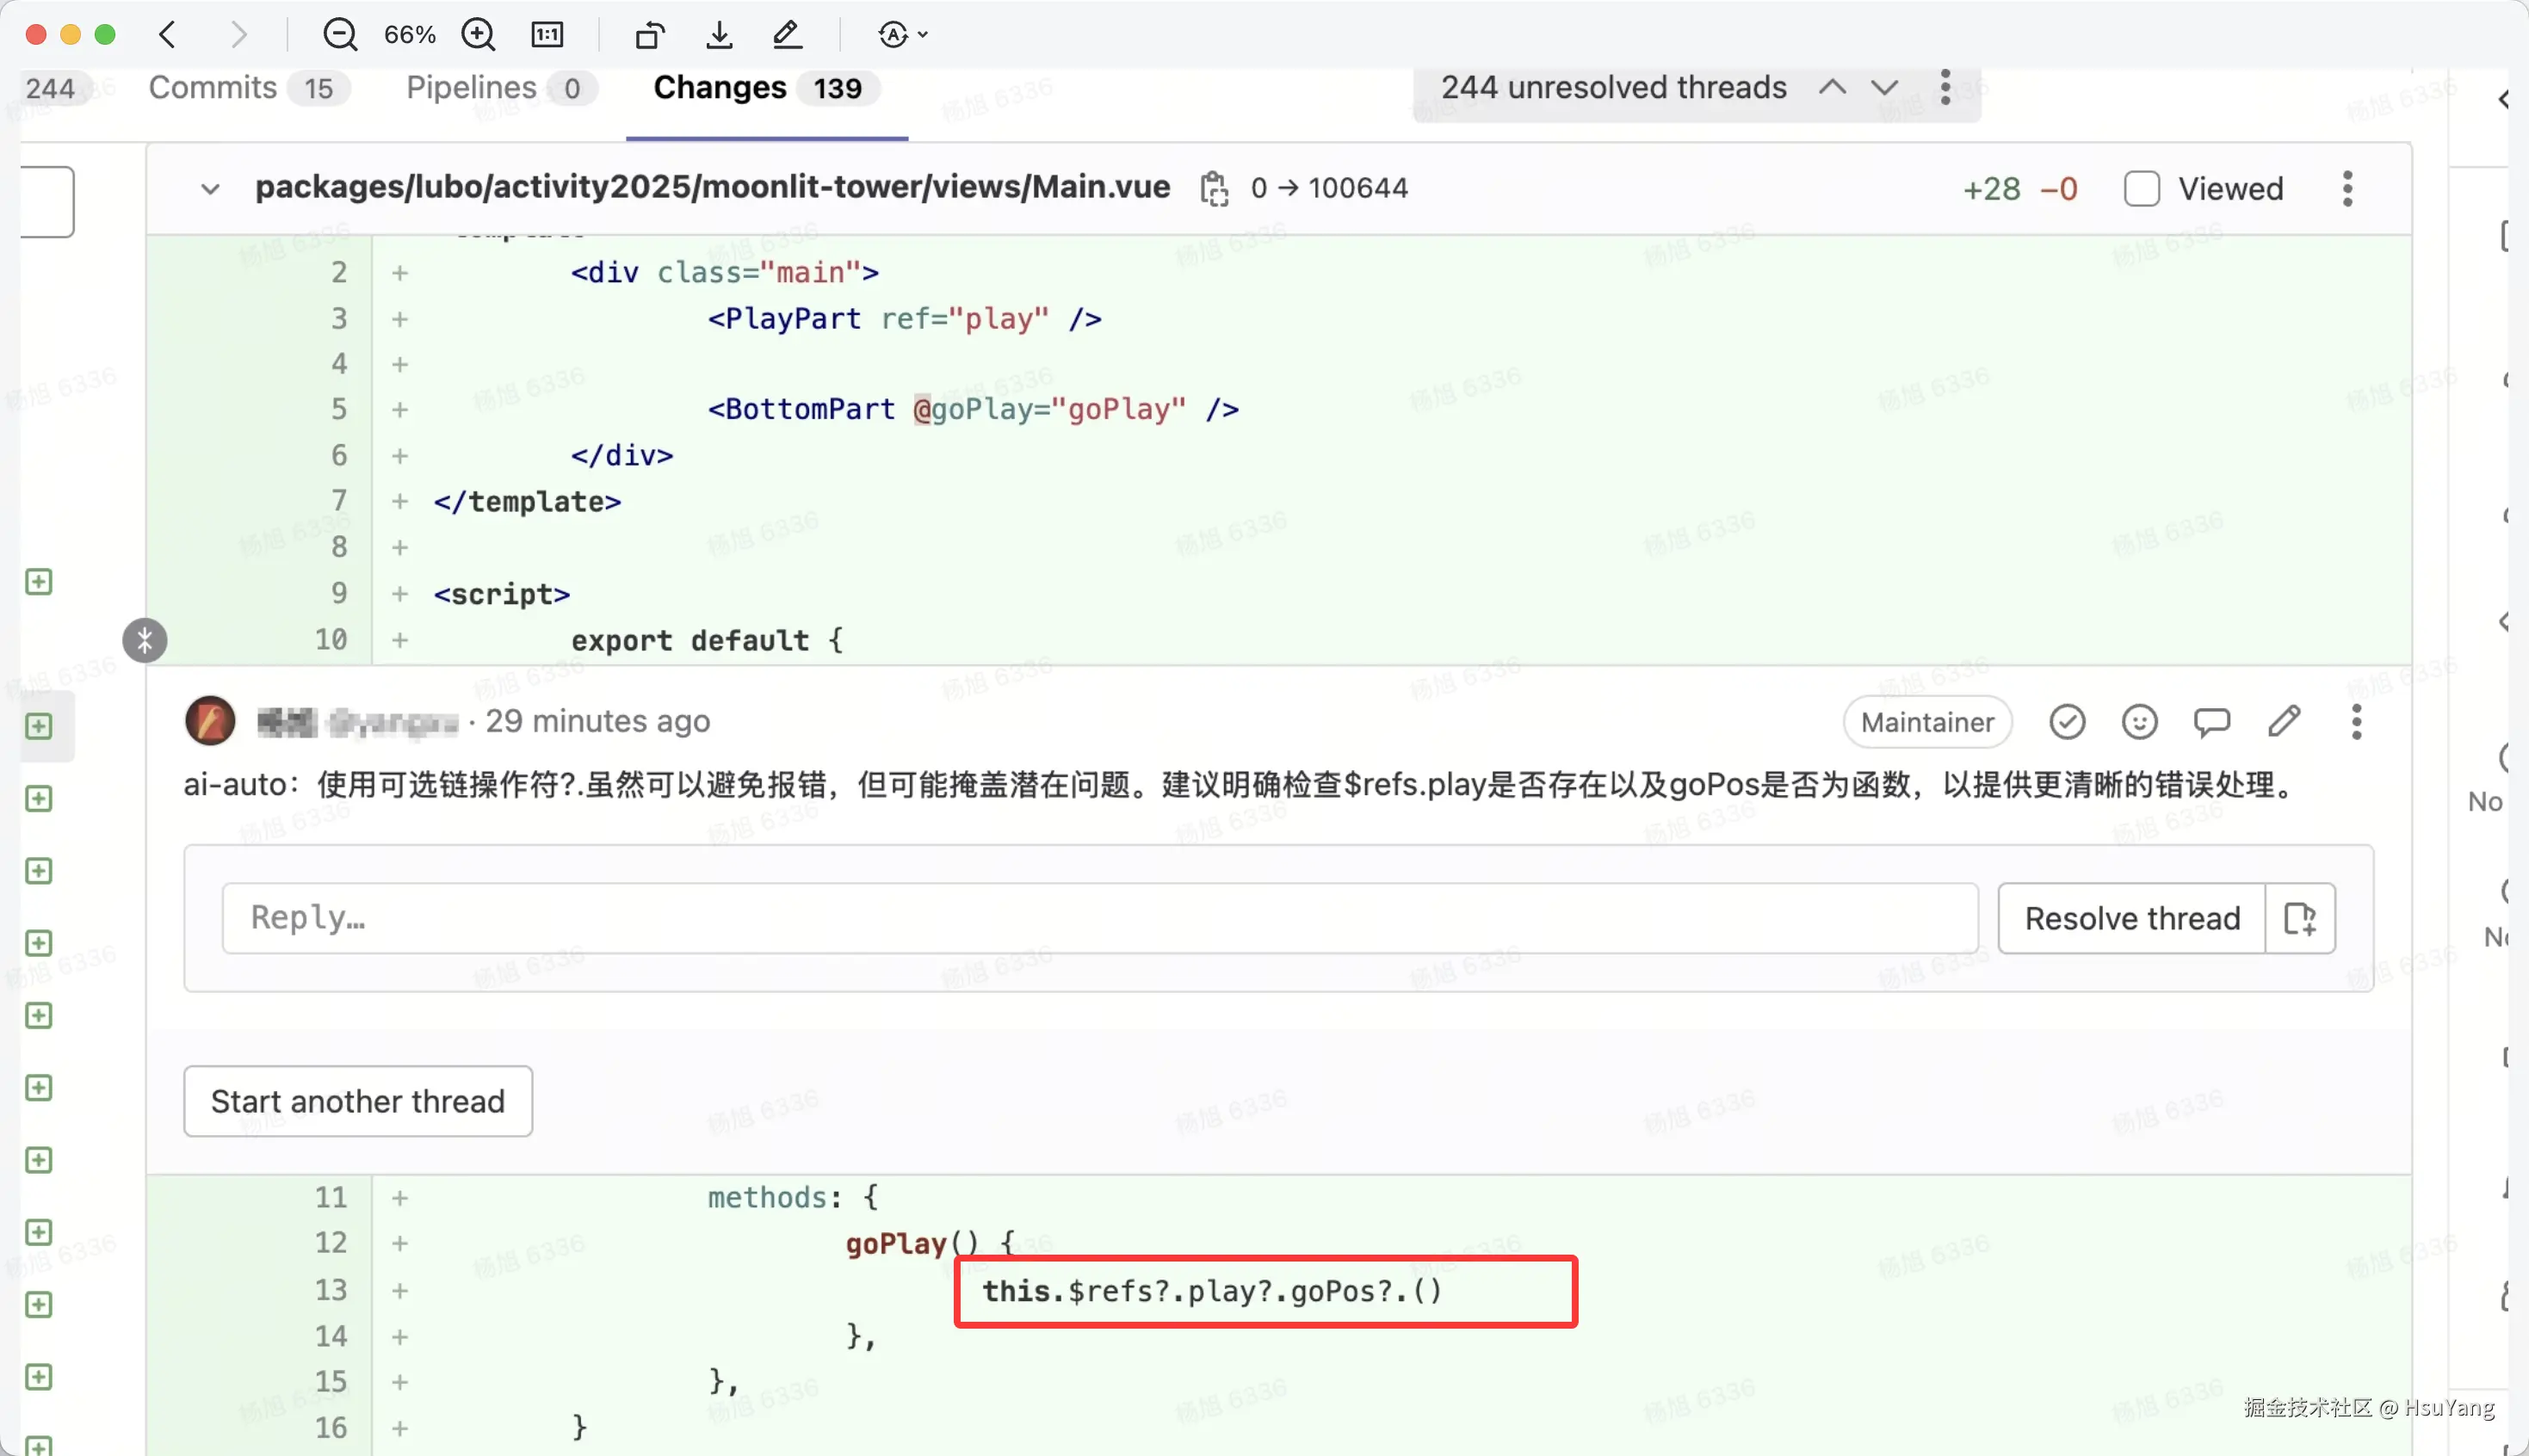Collapse the thread toggle beside line 10
This screenshot has height=1456, width=2529.
click(x=145, y=640)
